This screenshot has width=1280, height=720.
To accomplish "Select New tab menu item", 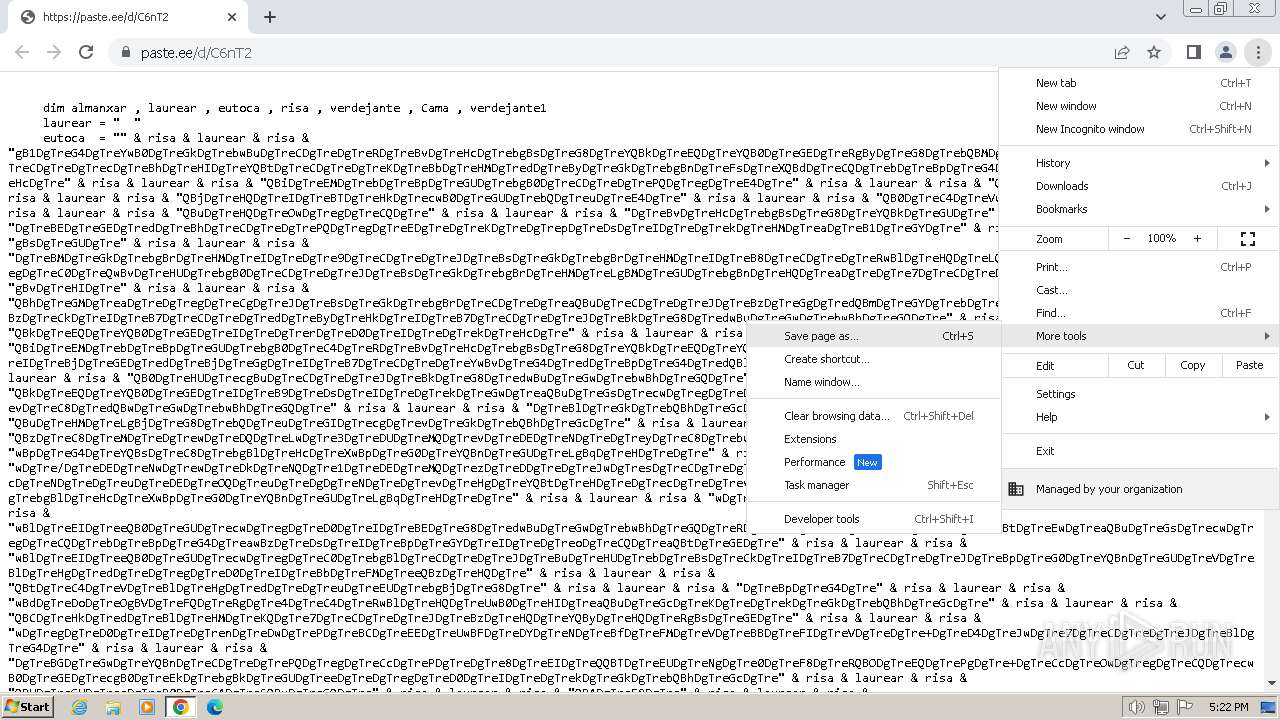I will pos(1139,83).
